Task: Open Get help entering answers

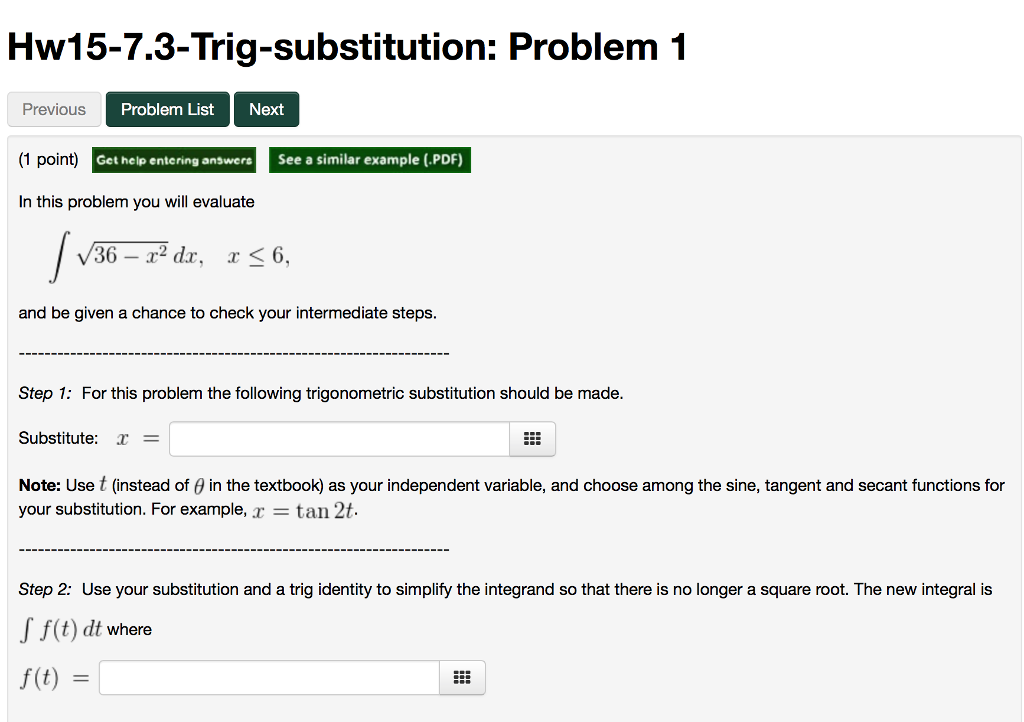Action: click(x=174, y=159)
